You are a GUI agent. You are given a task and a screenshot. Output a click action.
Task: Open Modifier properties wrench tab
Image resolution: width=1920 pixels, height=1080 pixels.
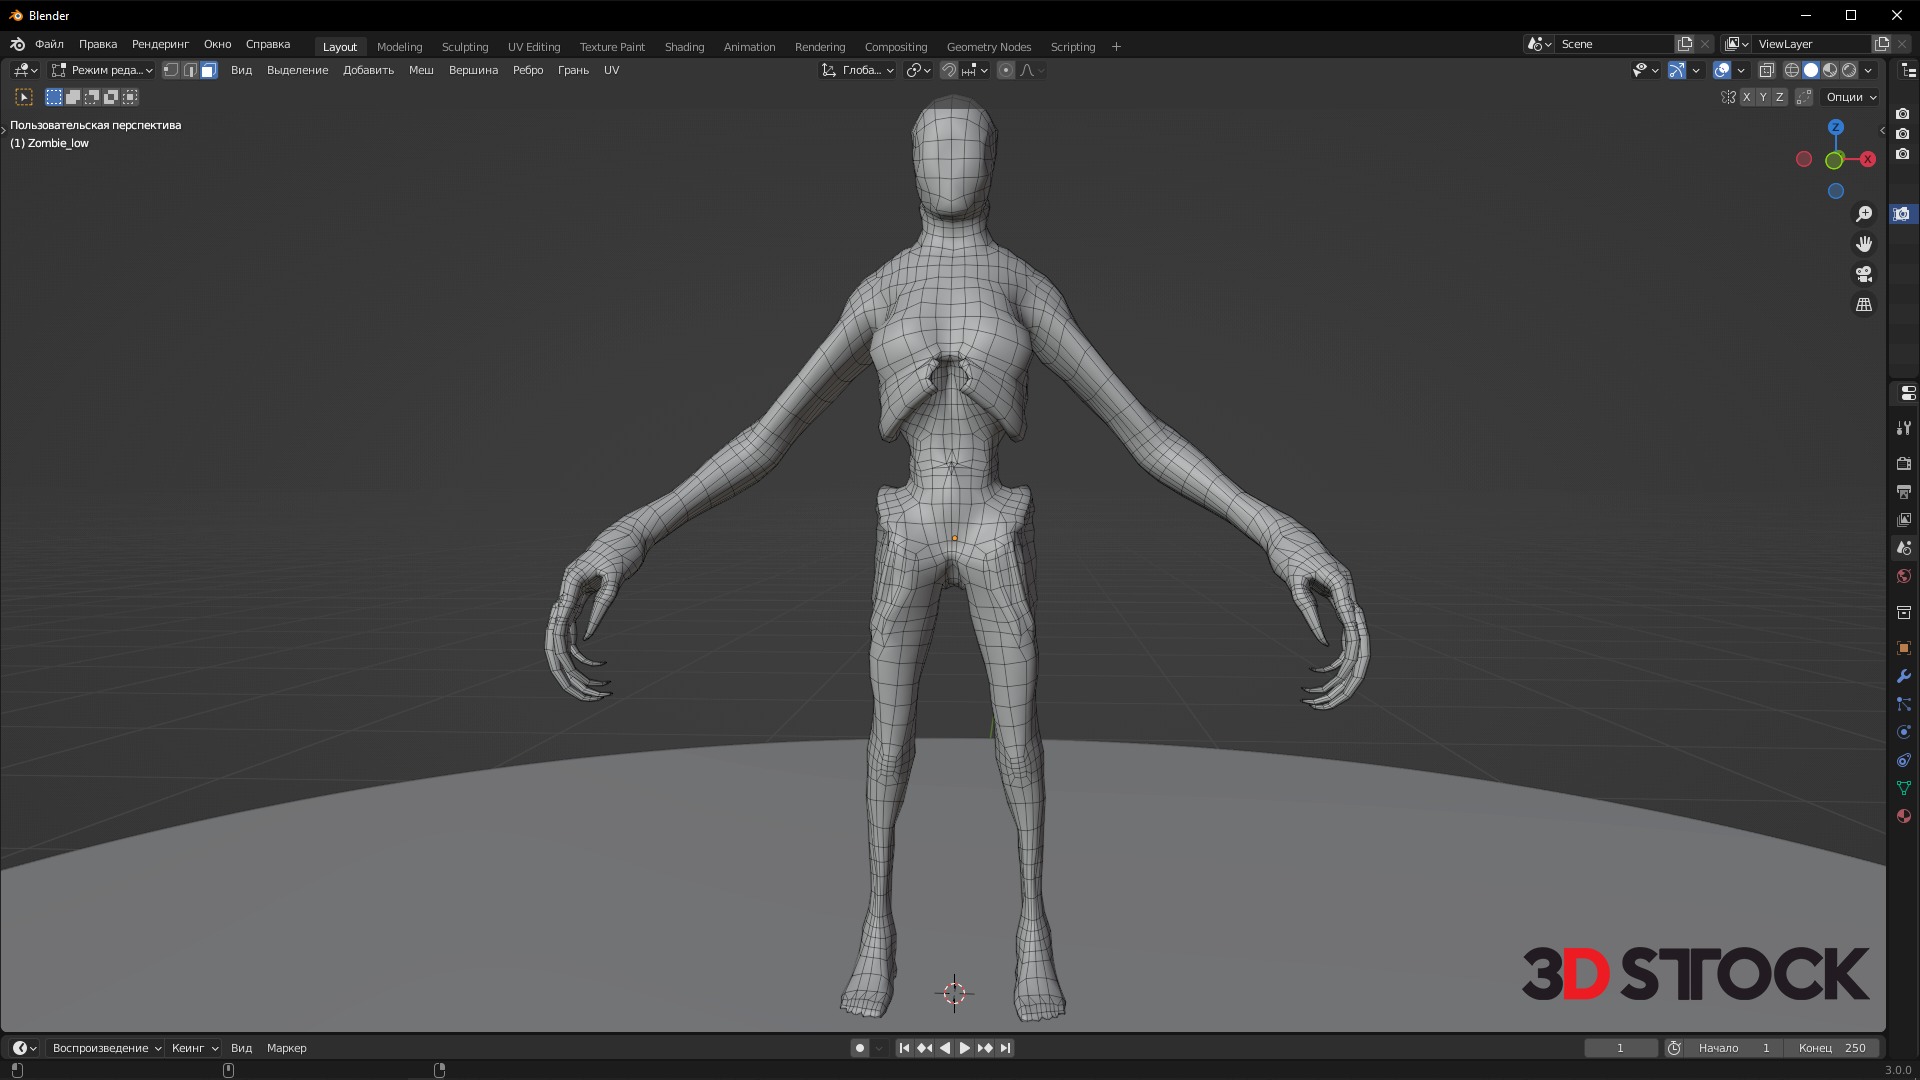coord(1903,676)
